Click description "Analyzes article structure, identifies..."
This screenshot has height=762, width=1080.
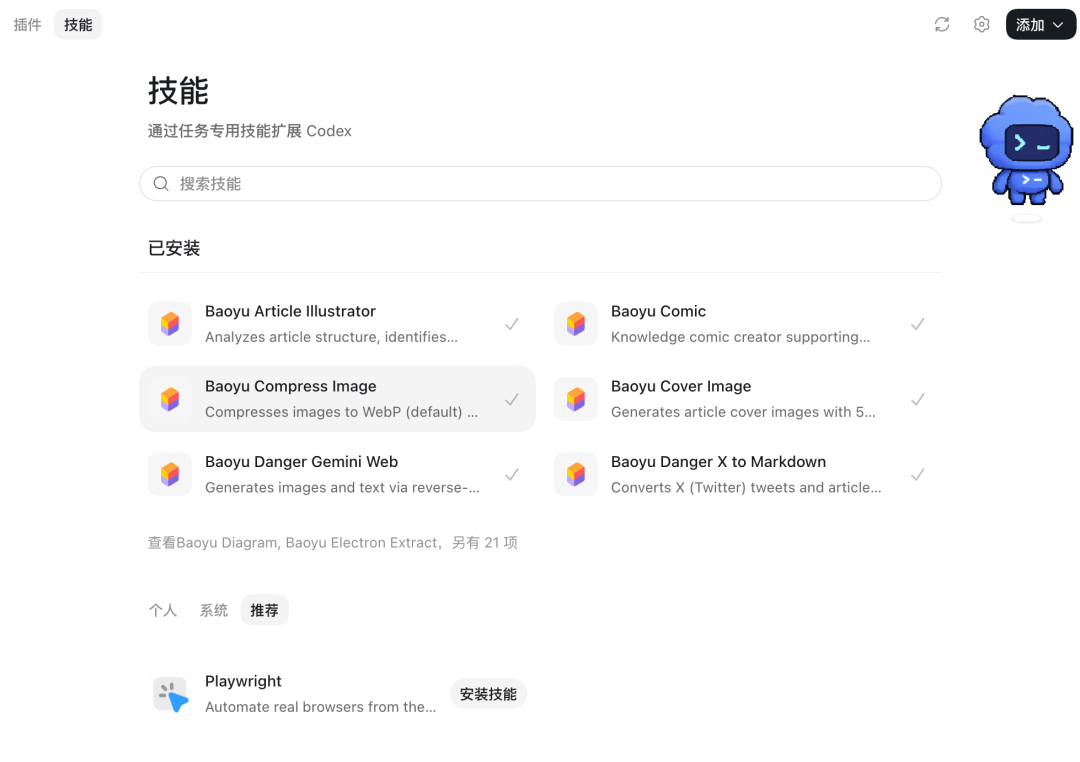331,337
